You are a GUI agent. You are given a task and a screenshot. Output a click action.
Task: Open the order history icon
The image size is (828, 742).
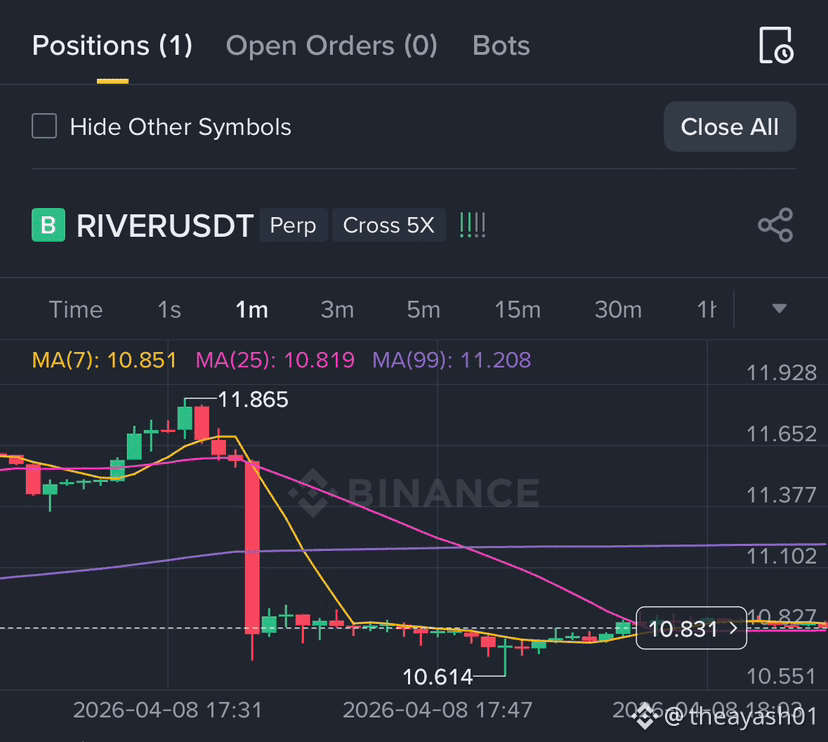tap(776, 45)
